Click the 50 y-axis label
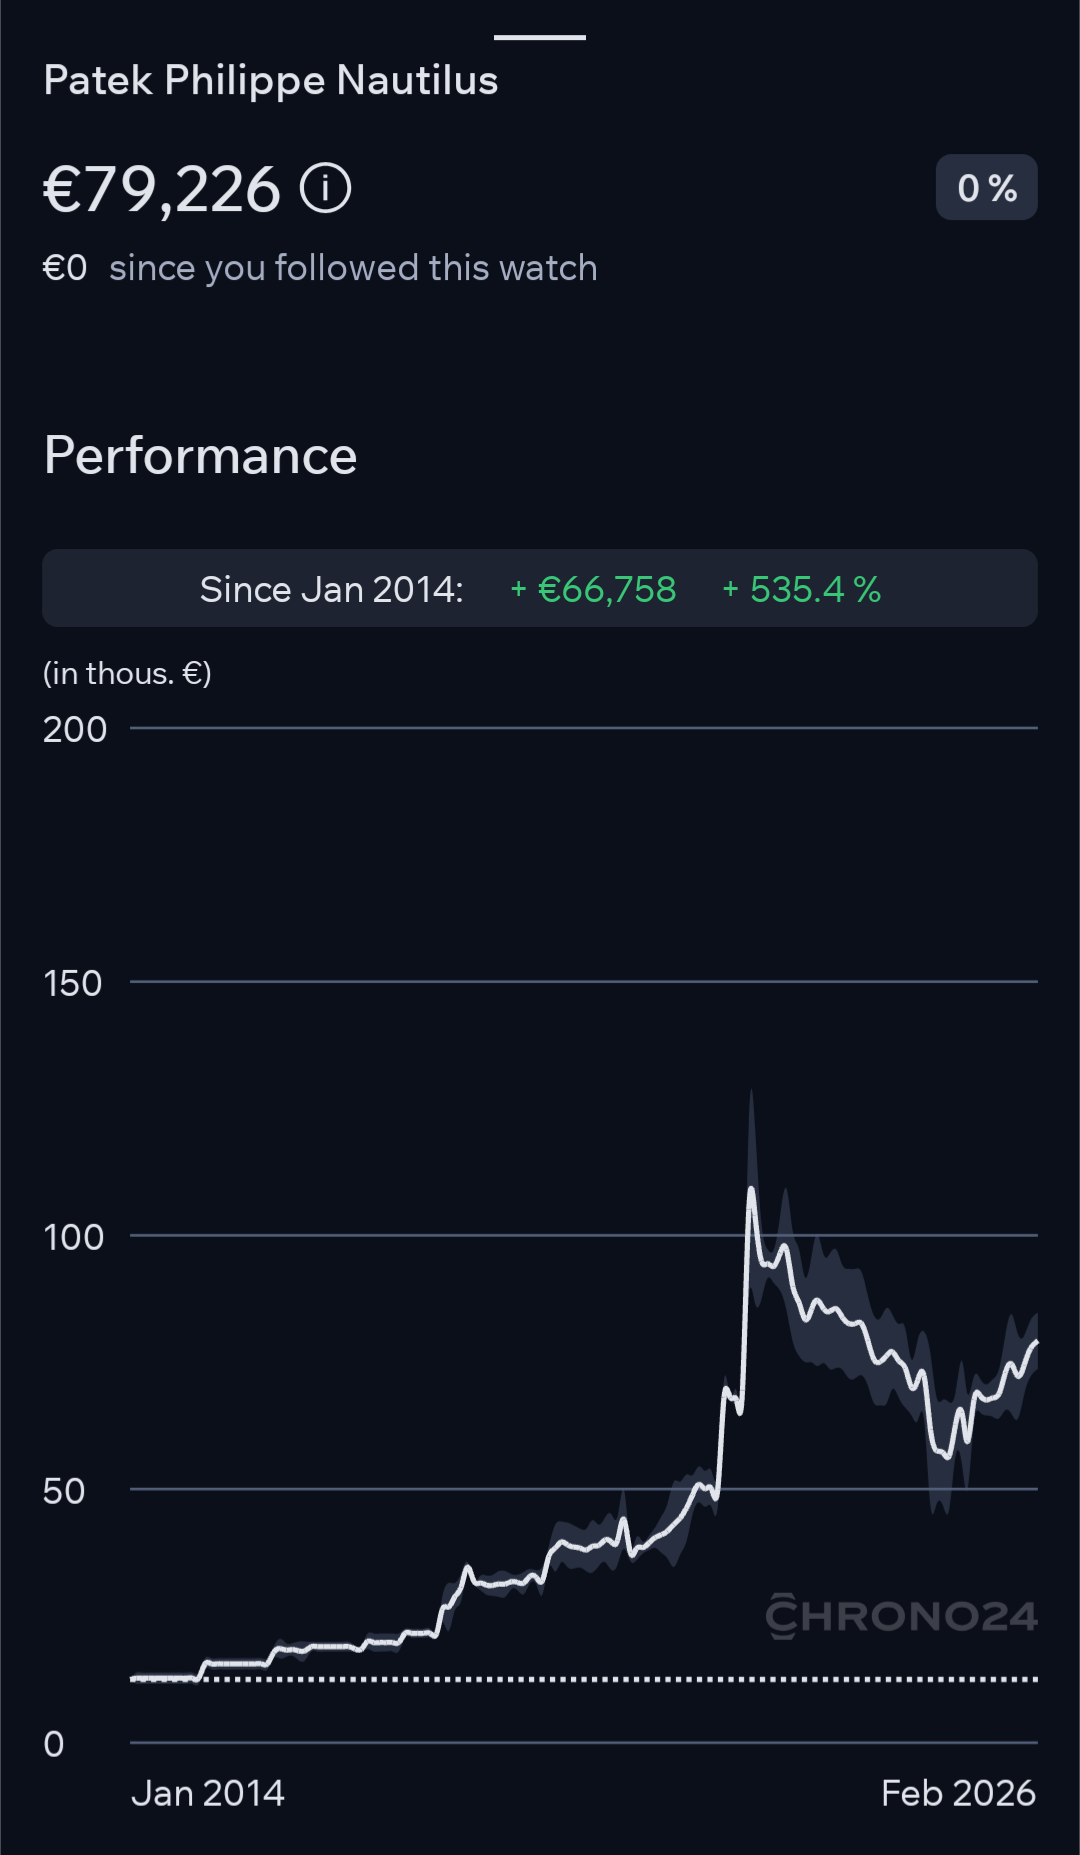 coord(64,1491)
